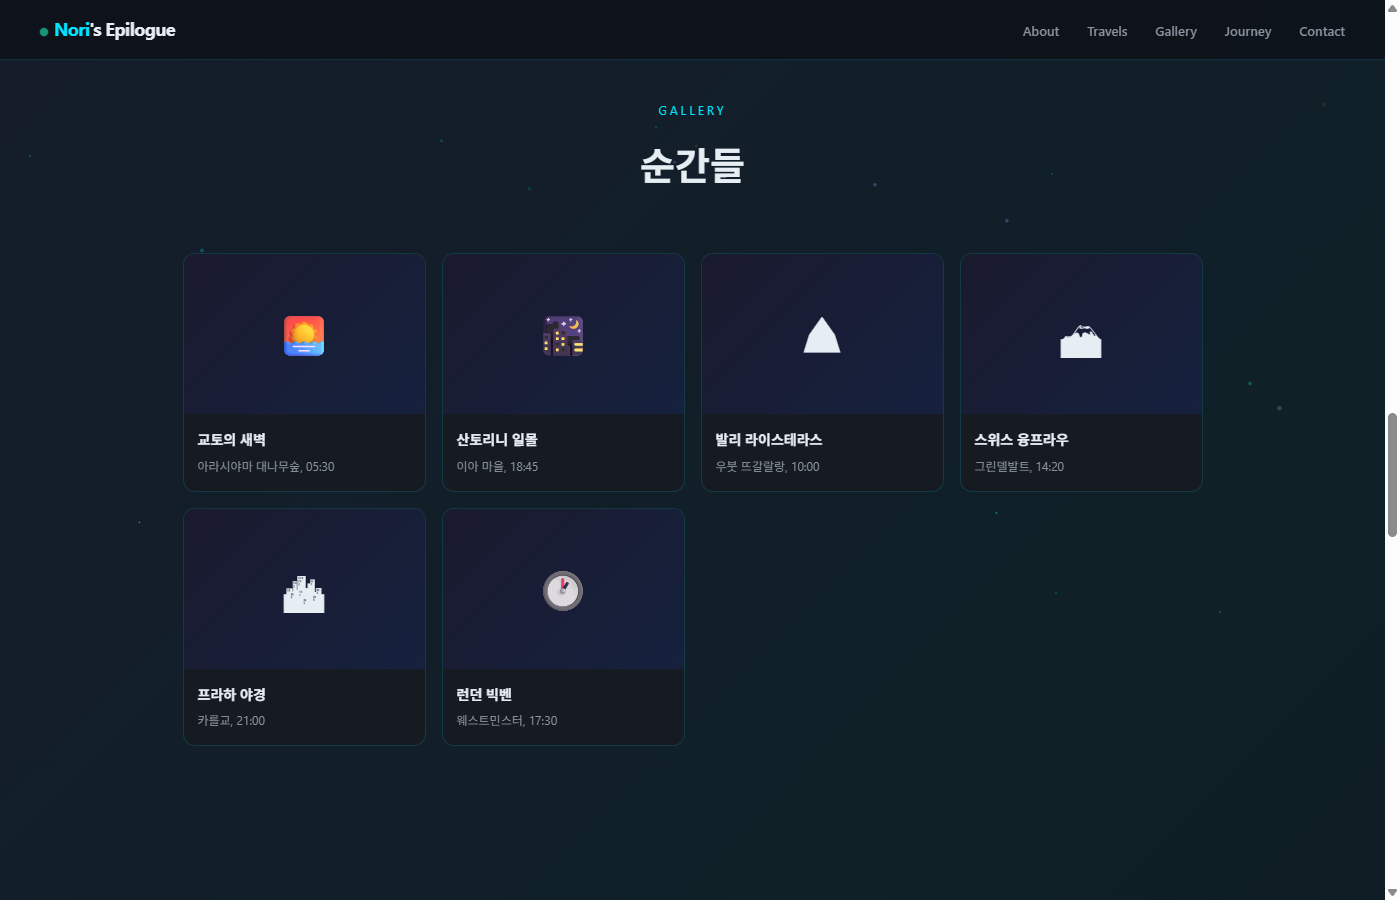Click the Nori's Epilogue site logo
Viewport: 1400px width, 900px height.
(x=115, y=31)
